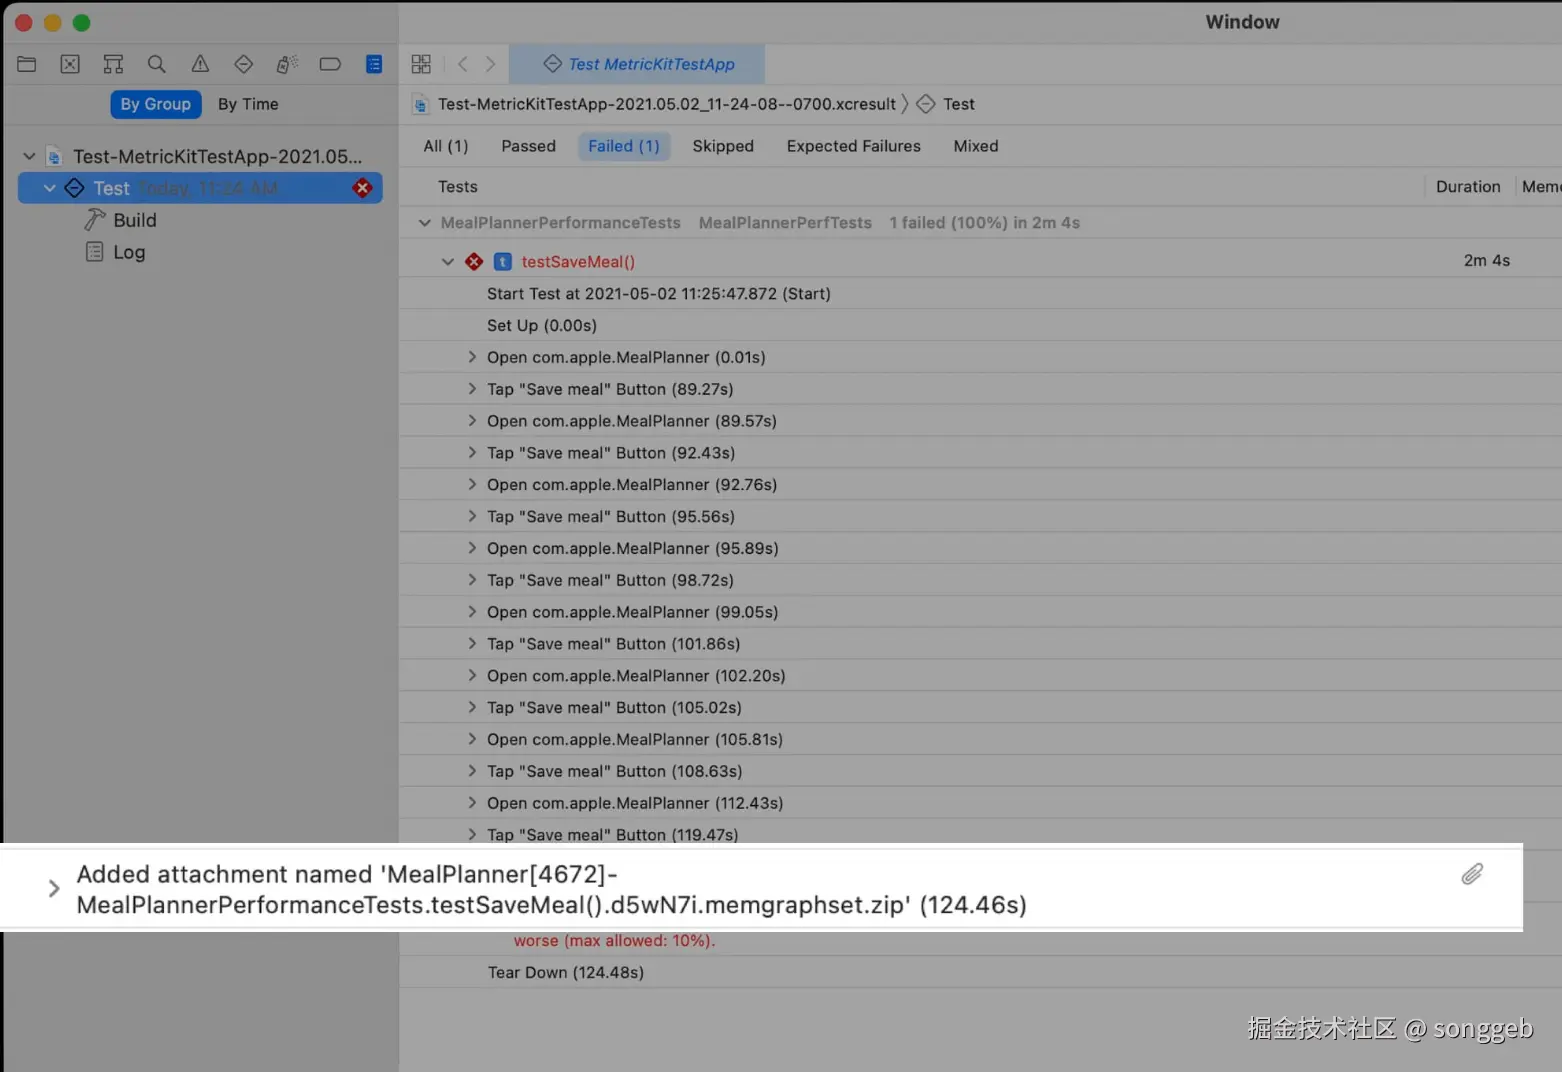Collapse the Test-MetricKitTestApp-2021.05 tree item
Image resolution: width=1562 pixels, height=1072 pixels.
click(29, 157)
